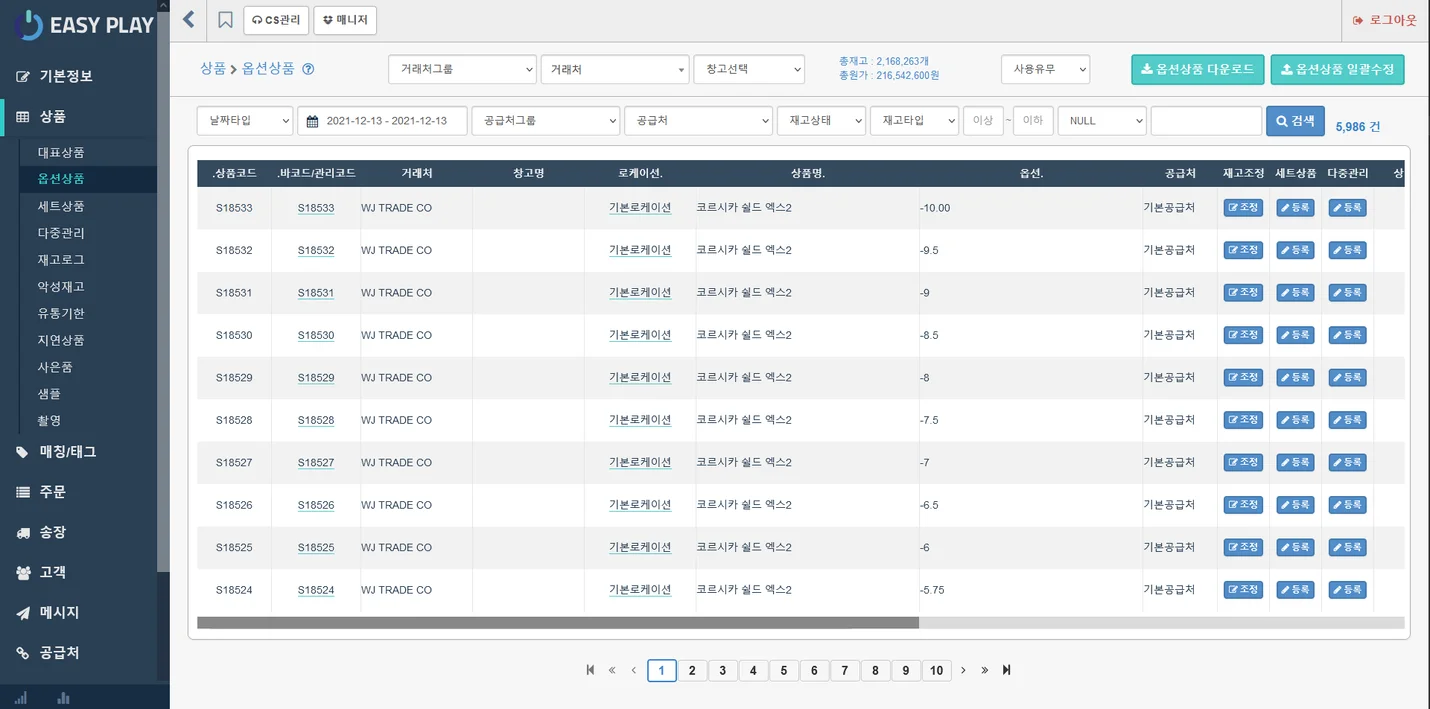1430x709 pixels.
Task: Click the help question mark next to 옵션상품
Action: [x=308, y=69]
